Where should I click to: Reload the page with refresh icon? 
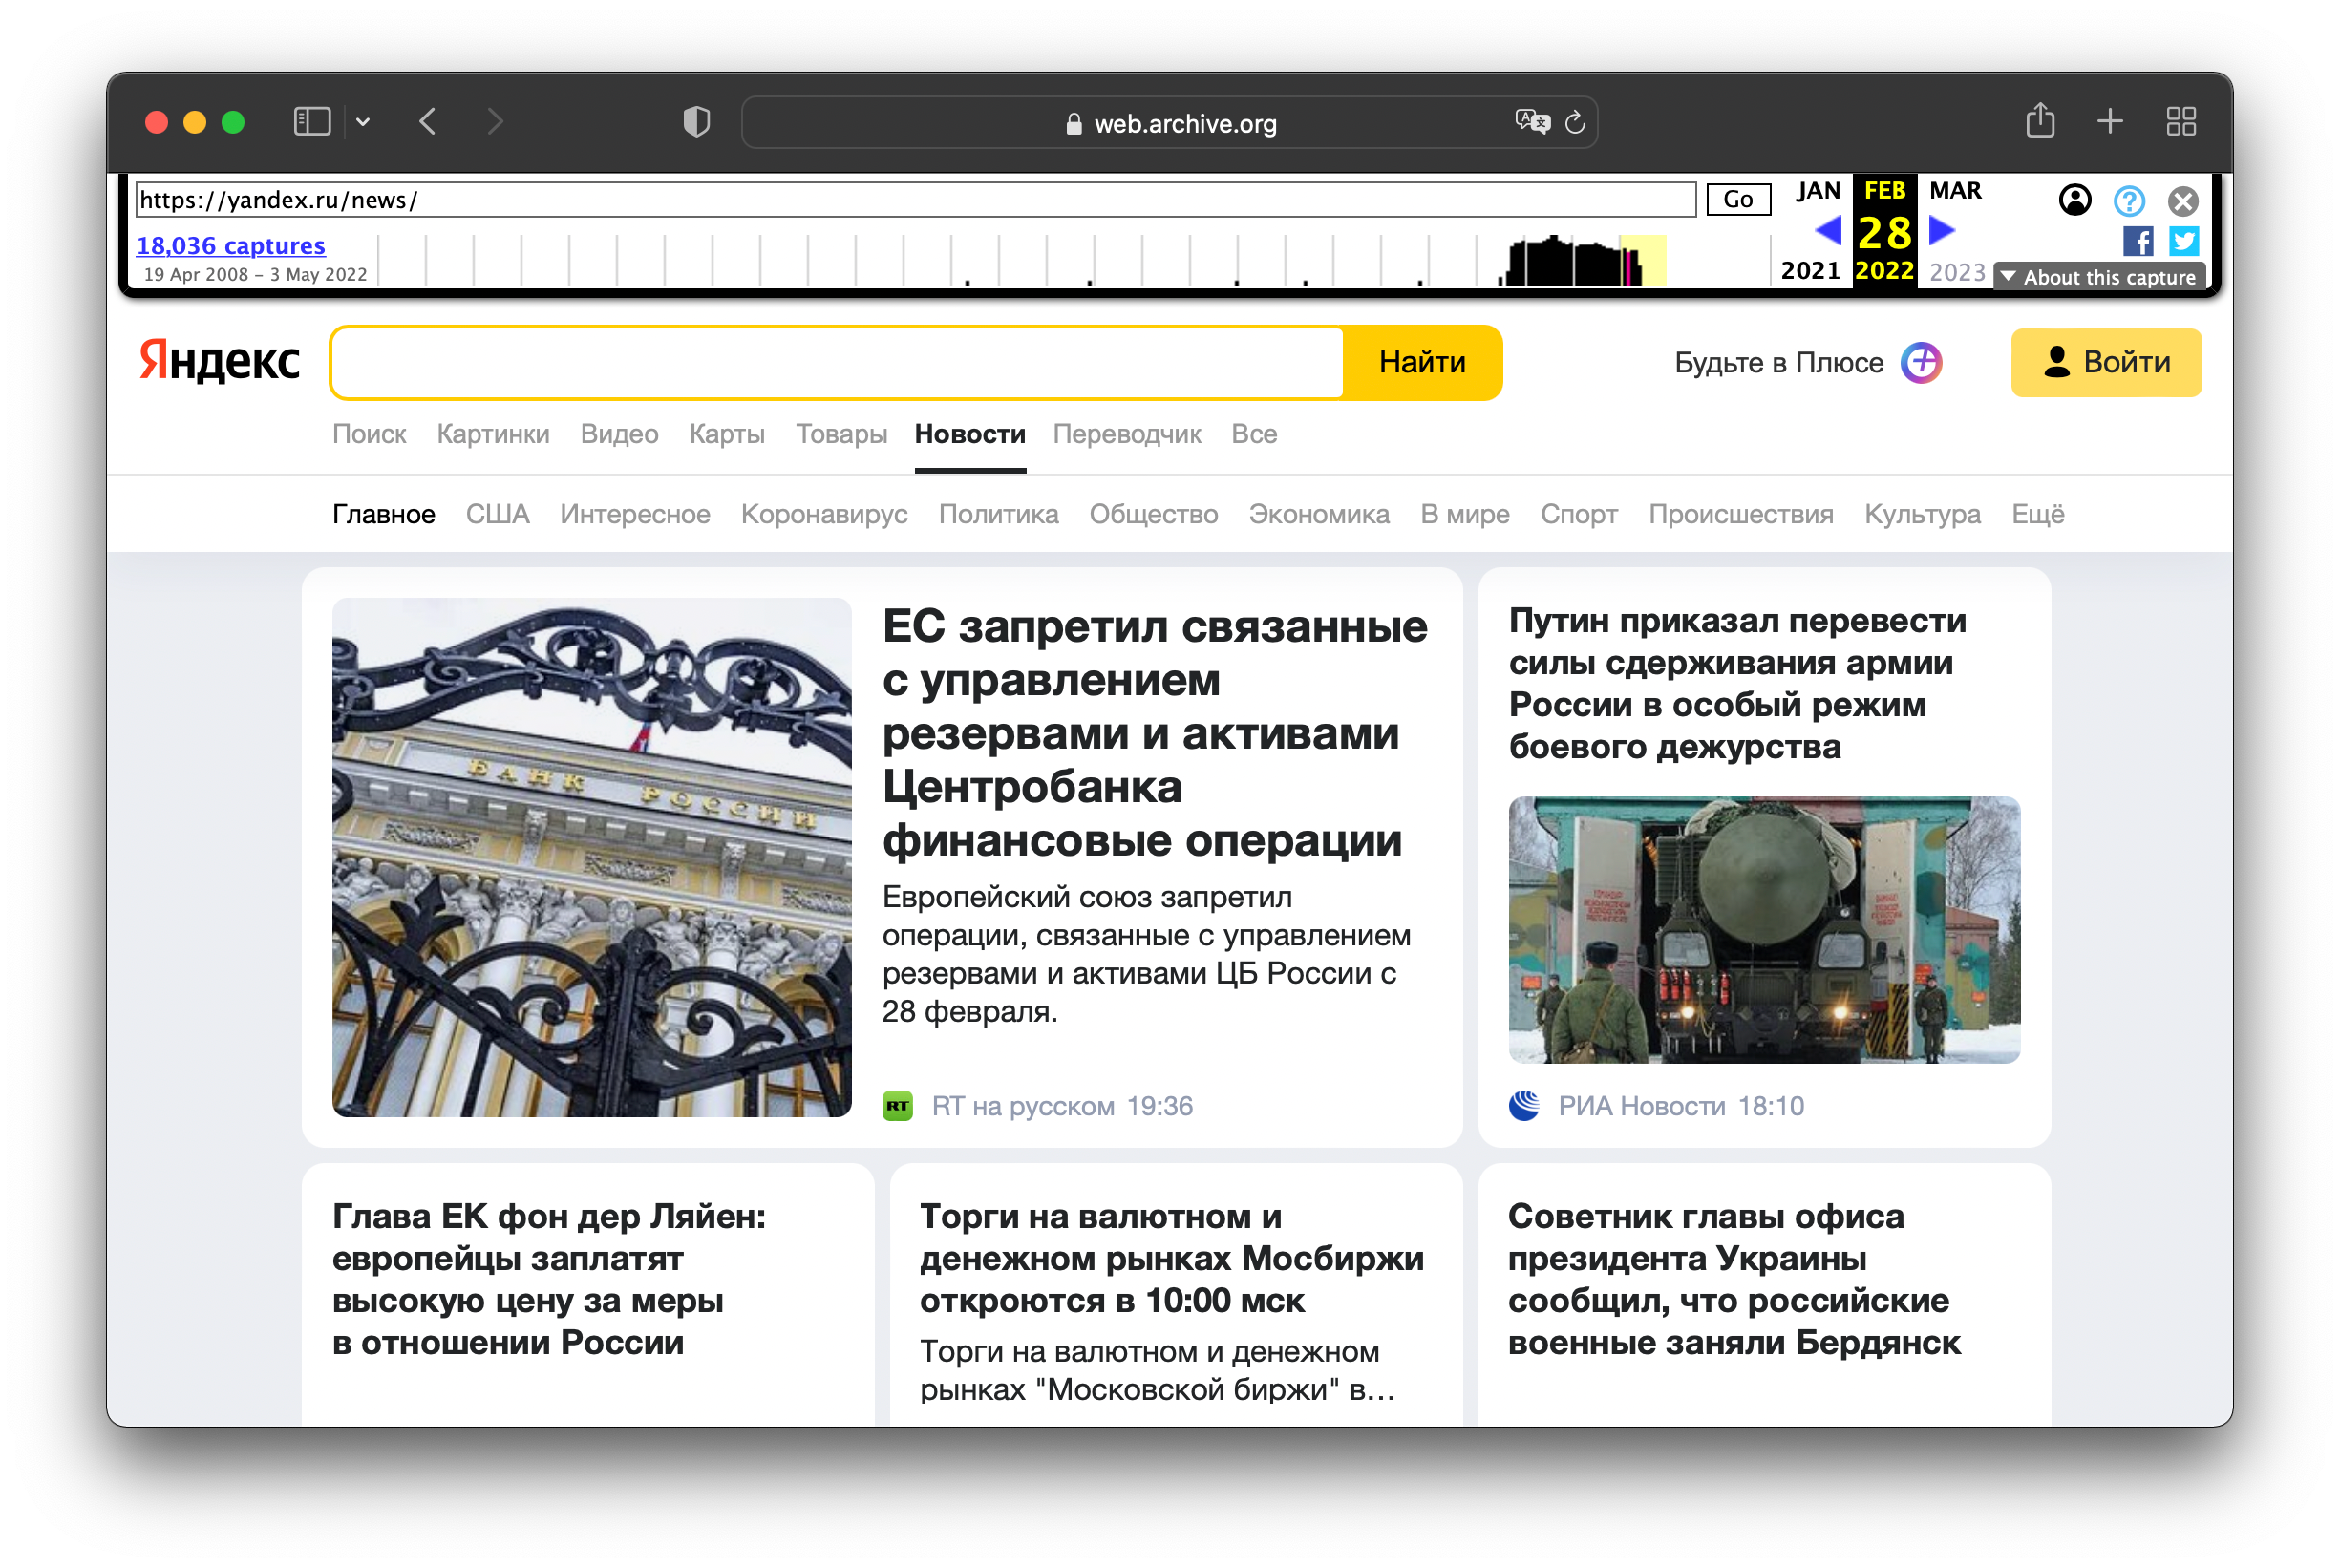coord(1575,122)
